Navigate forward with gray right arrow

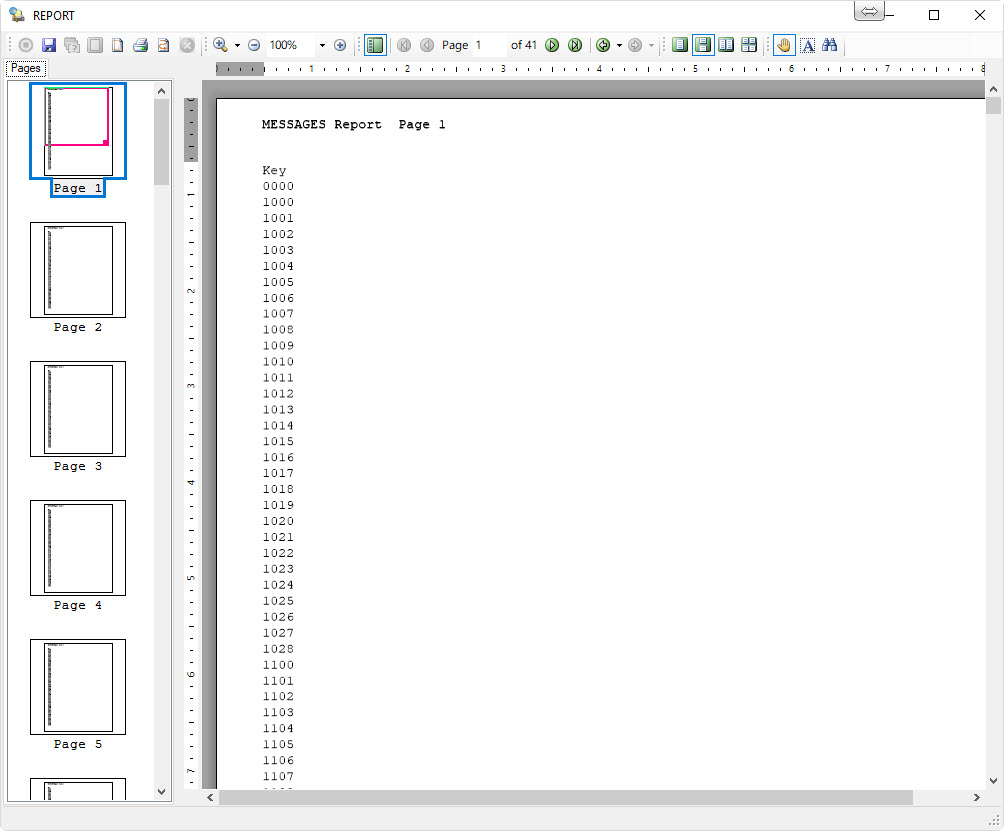(635, 45)
